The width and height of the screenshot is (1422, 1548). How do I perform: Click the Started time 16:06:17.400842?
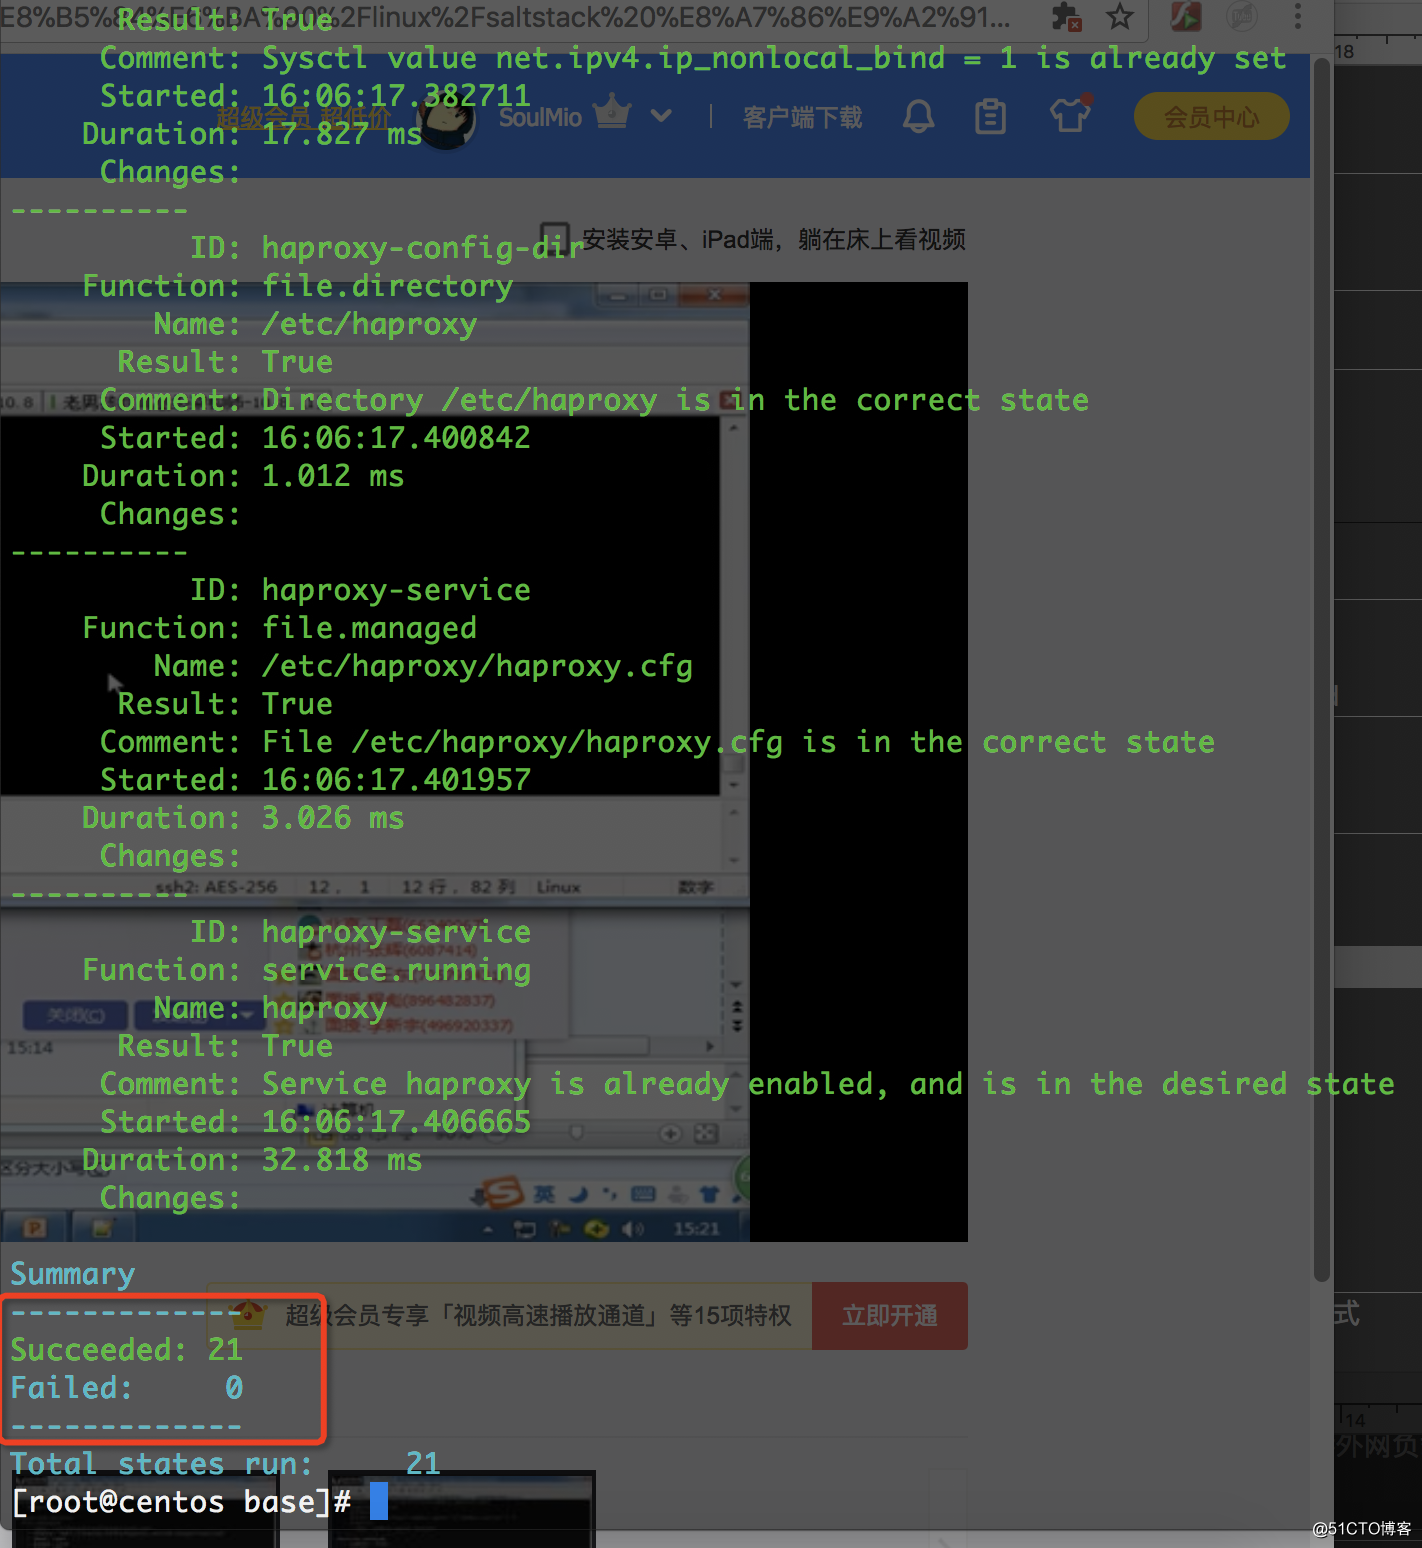396,438
